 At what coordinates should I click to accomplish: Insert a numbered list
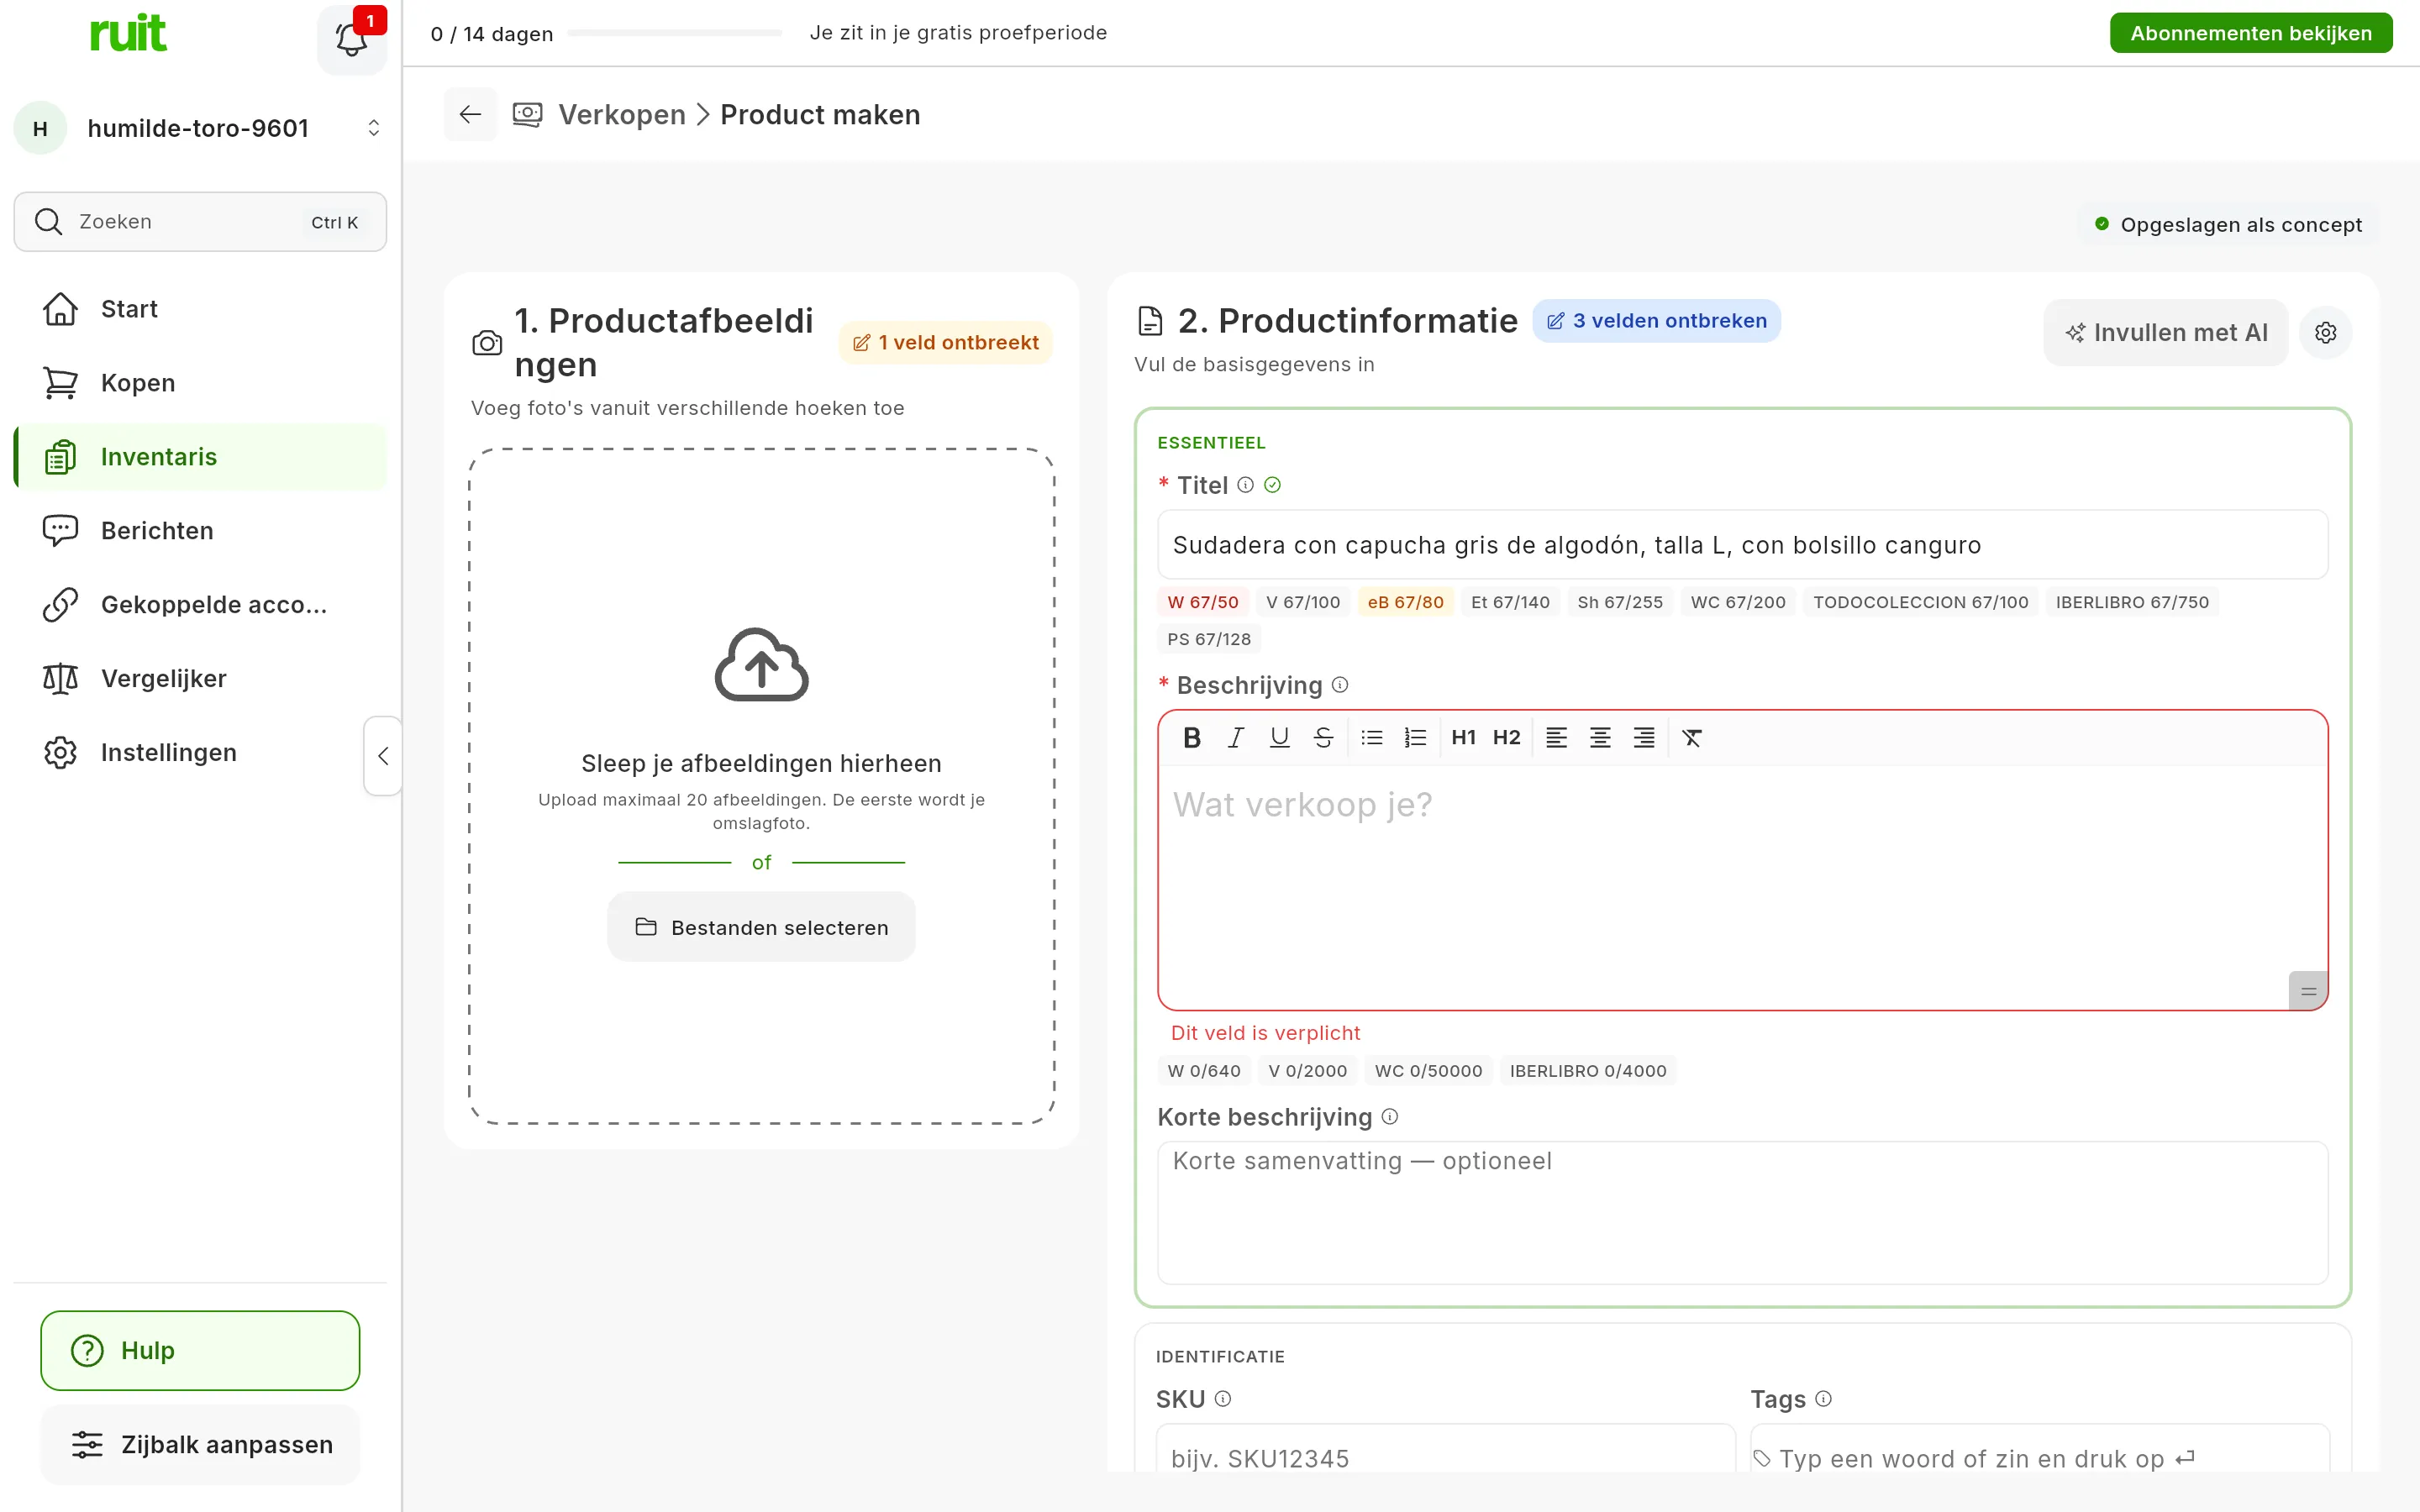(x=1415, y=738)
